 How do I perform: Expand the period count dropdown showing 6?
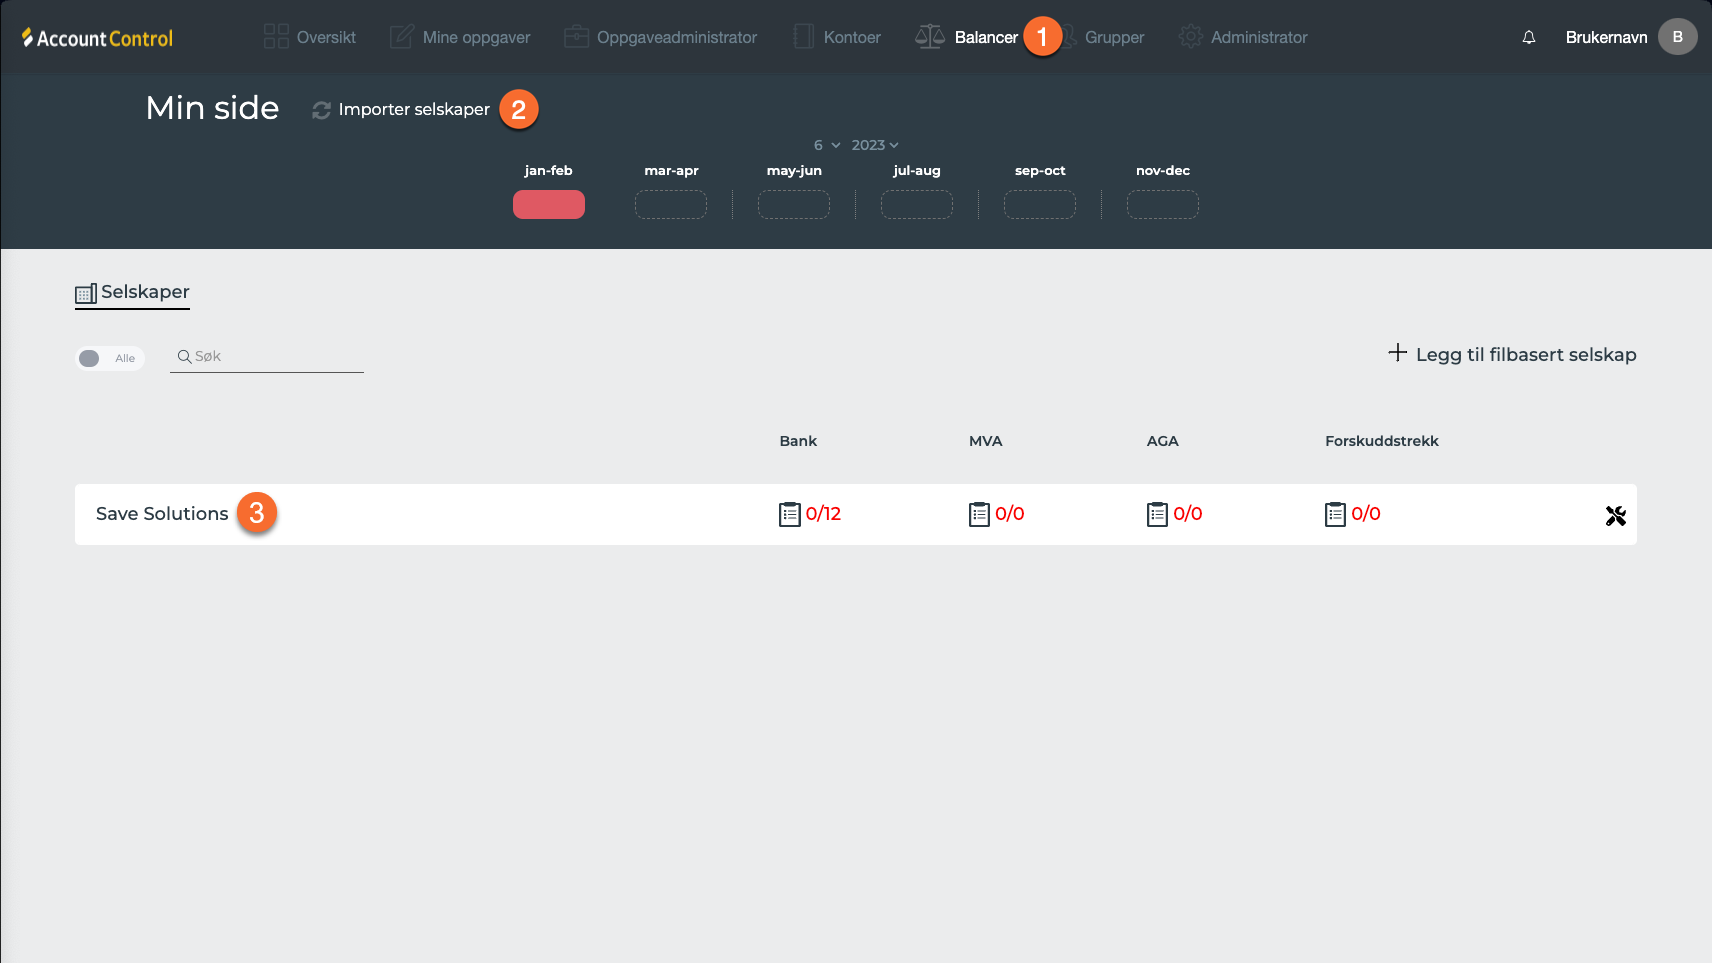point(826,145)
